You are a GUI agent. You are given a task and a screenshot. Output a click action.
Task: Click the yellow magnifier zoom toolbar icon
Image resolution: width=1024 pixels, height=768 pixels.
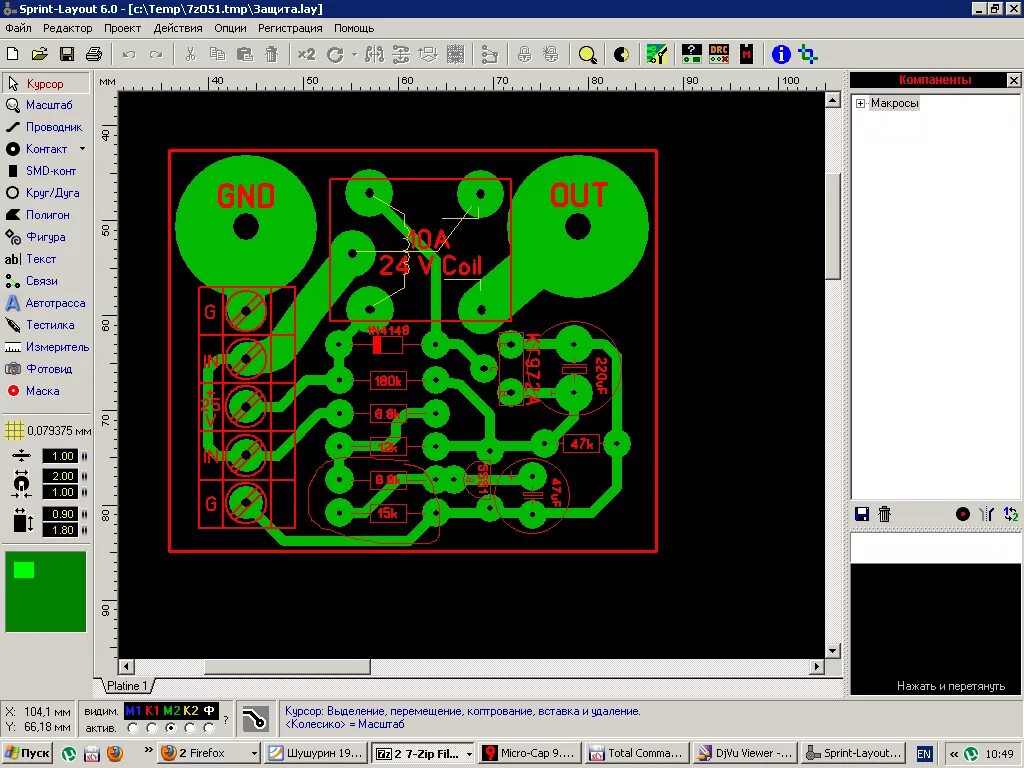587,55
